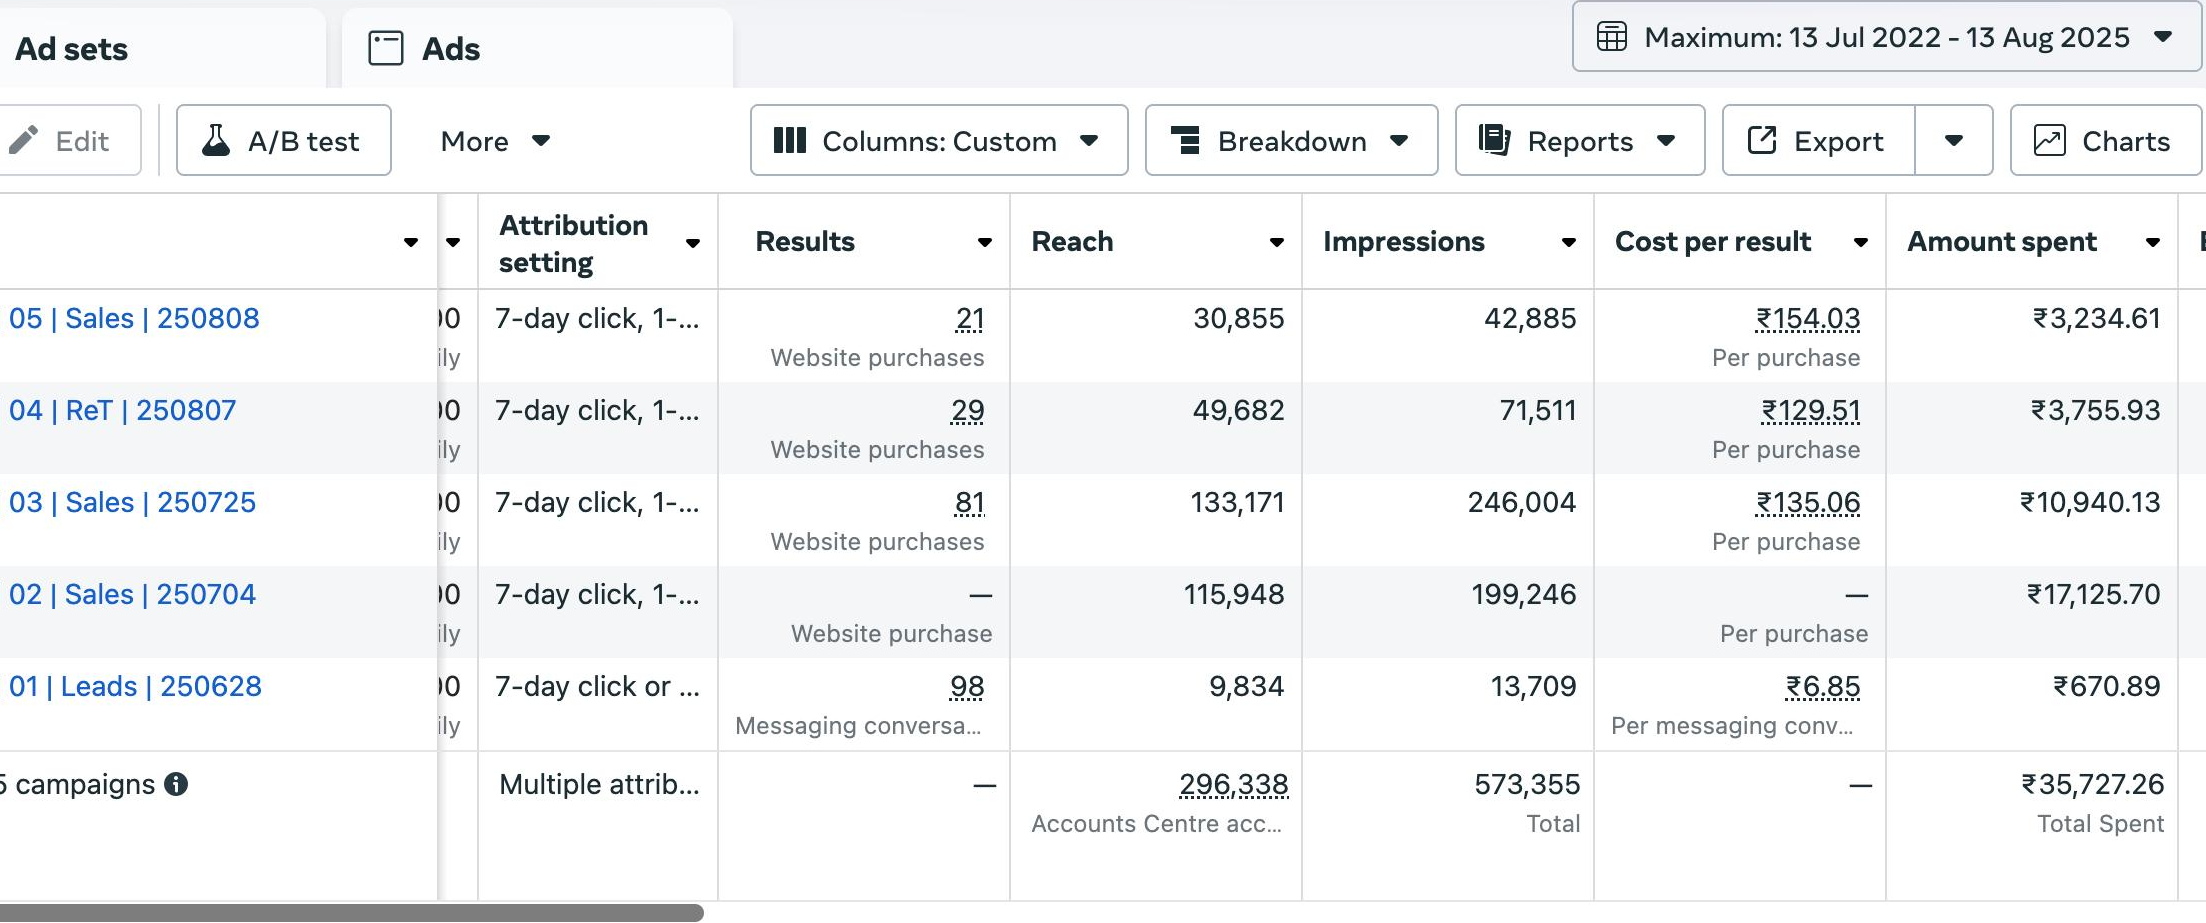The height and width of the screenshot is (923, 2206).
Task: Open the Results column sort arrow
Action: point(984,242)
